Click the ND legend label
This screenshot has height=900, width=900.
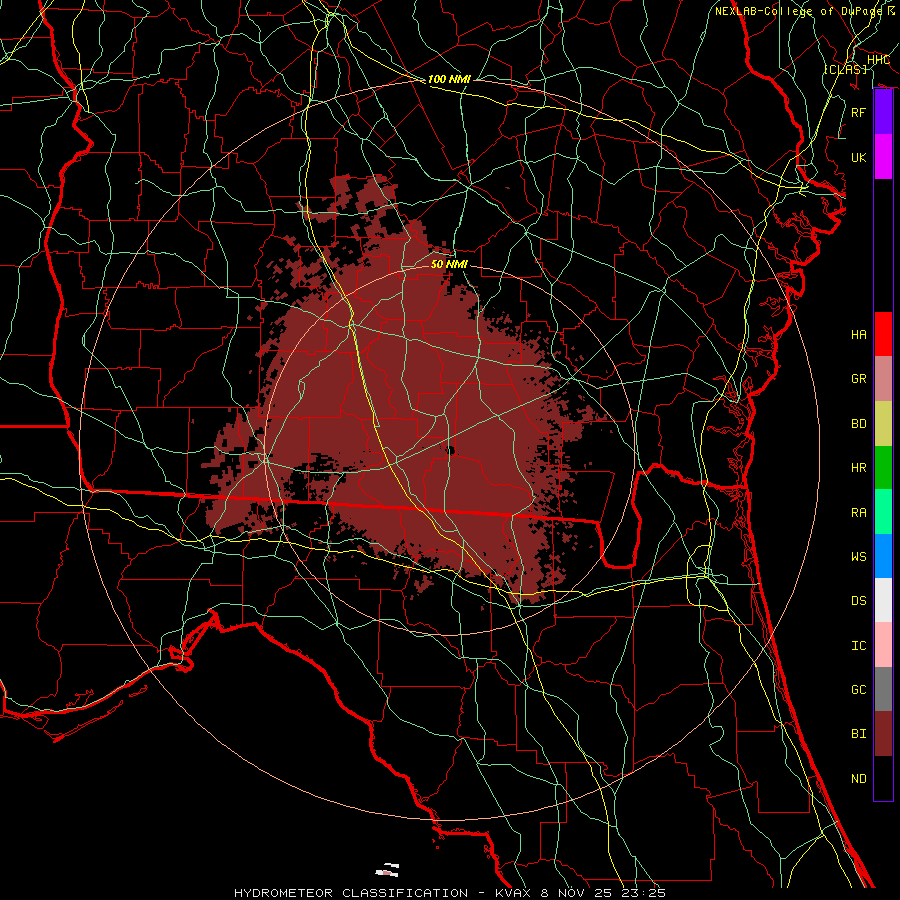(859, 779)
